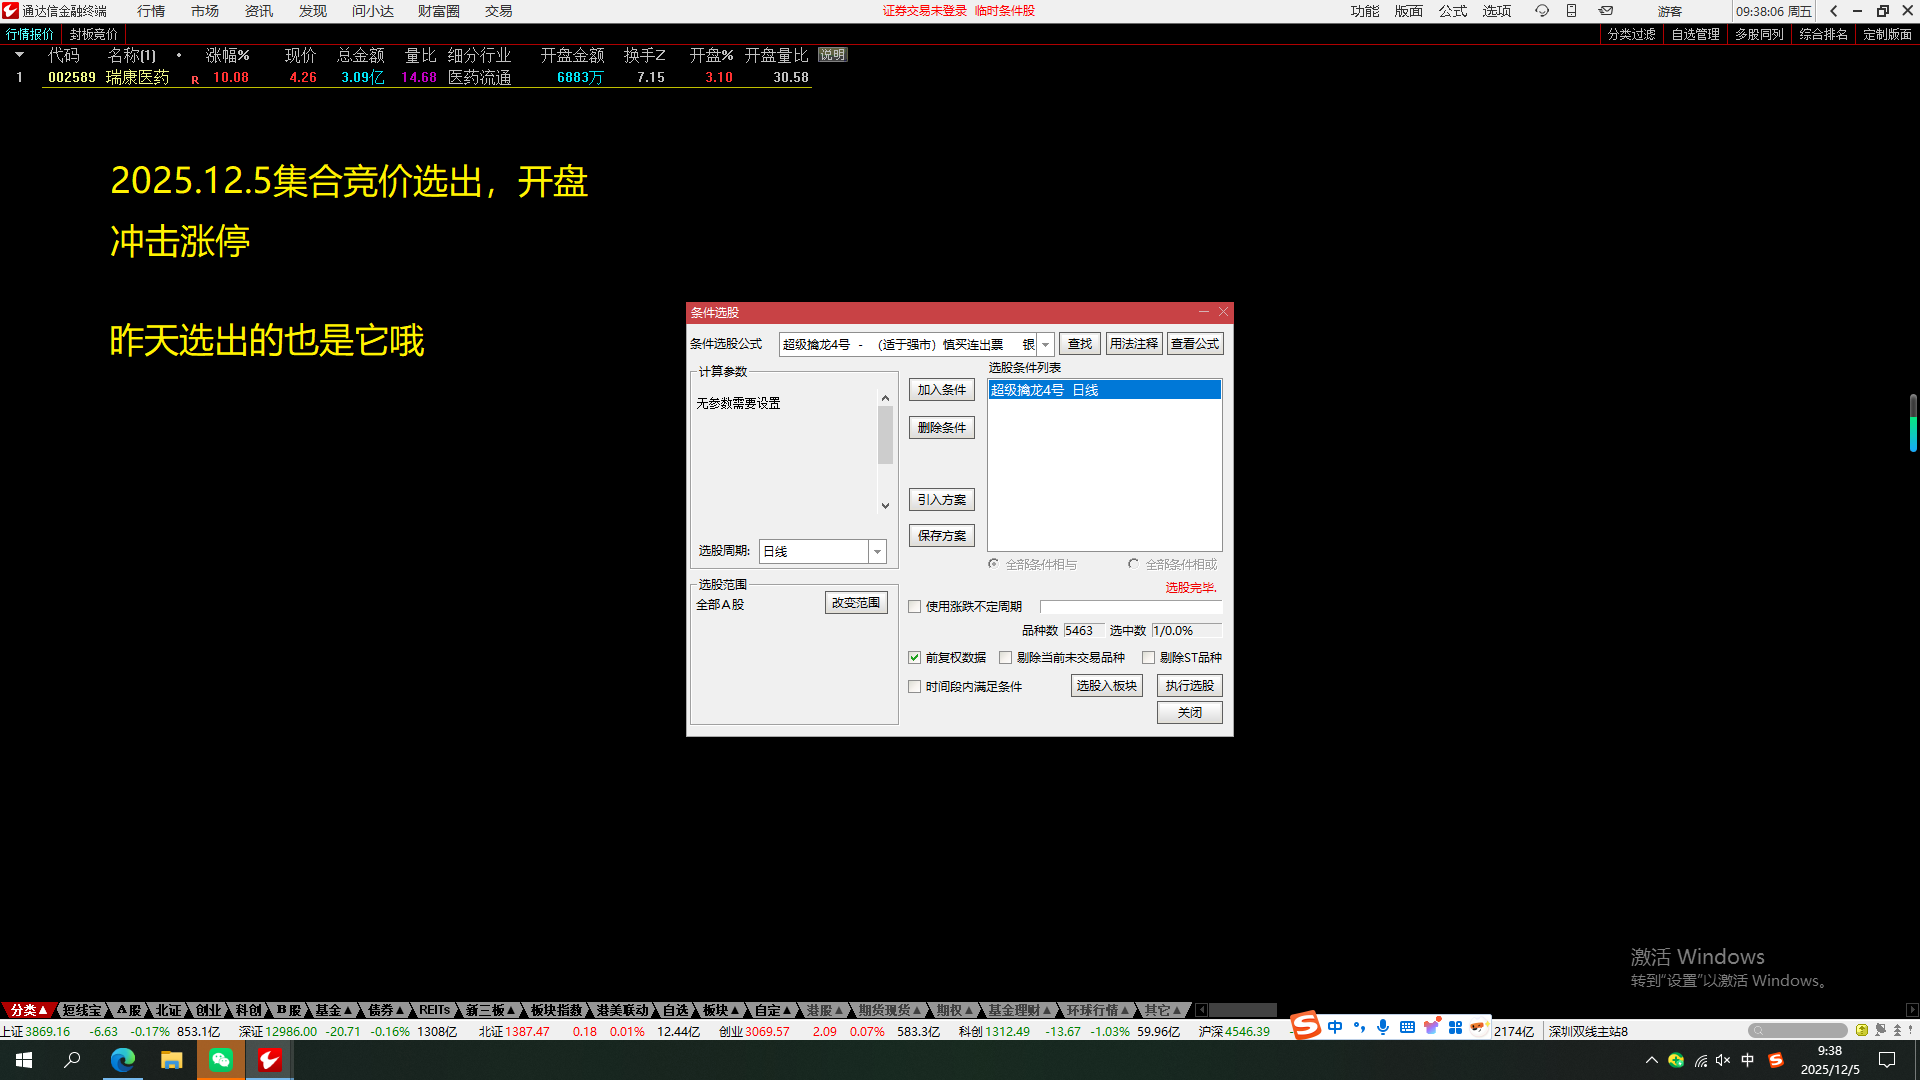Uncheck 前复权数据 checkbox
This screenshot has width=1920, height=1080.
pyautogui.click(x=914, y=658)
